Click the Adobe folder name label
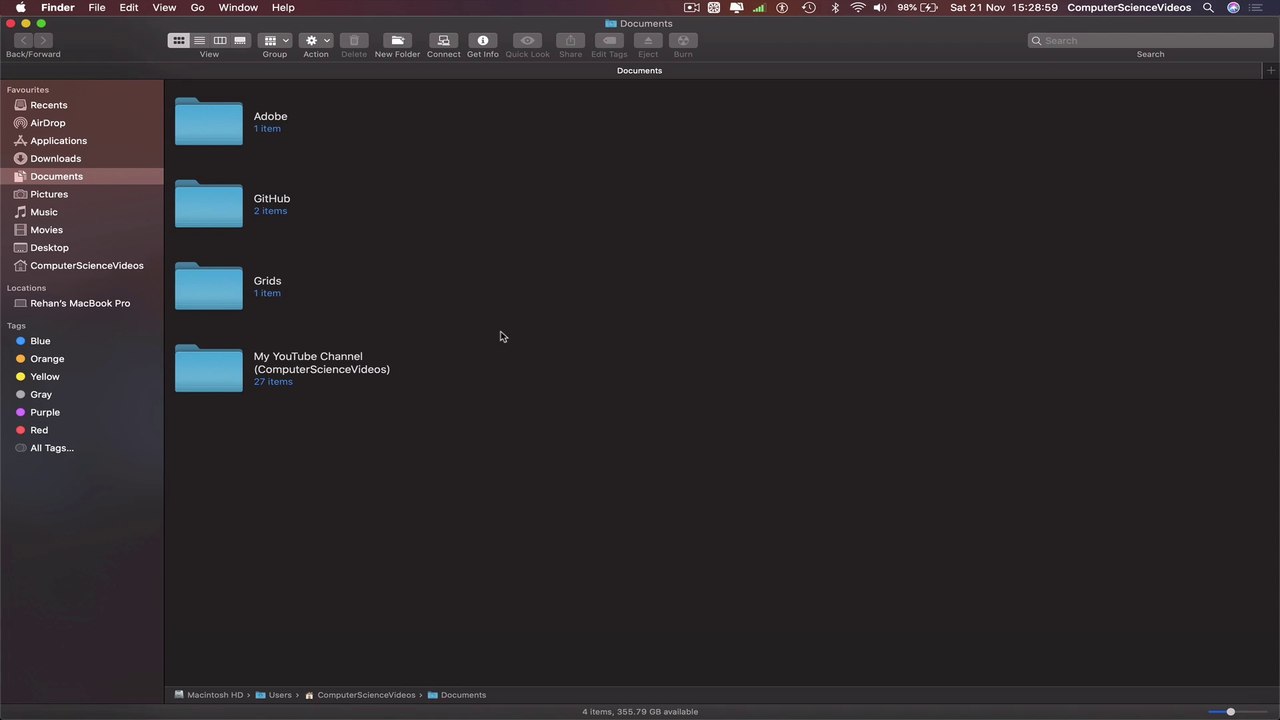Screen dimensions: 1280x720 tap(270, 116)
